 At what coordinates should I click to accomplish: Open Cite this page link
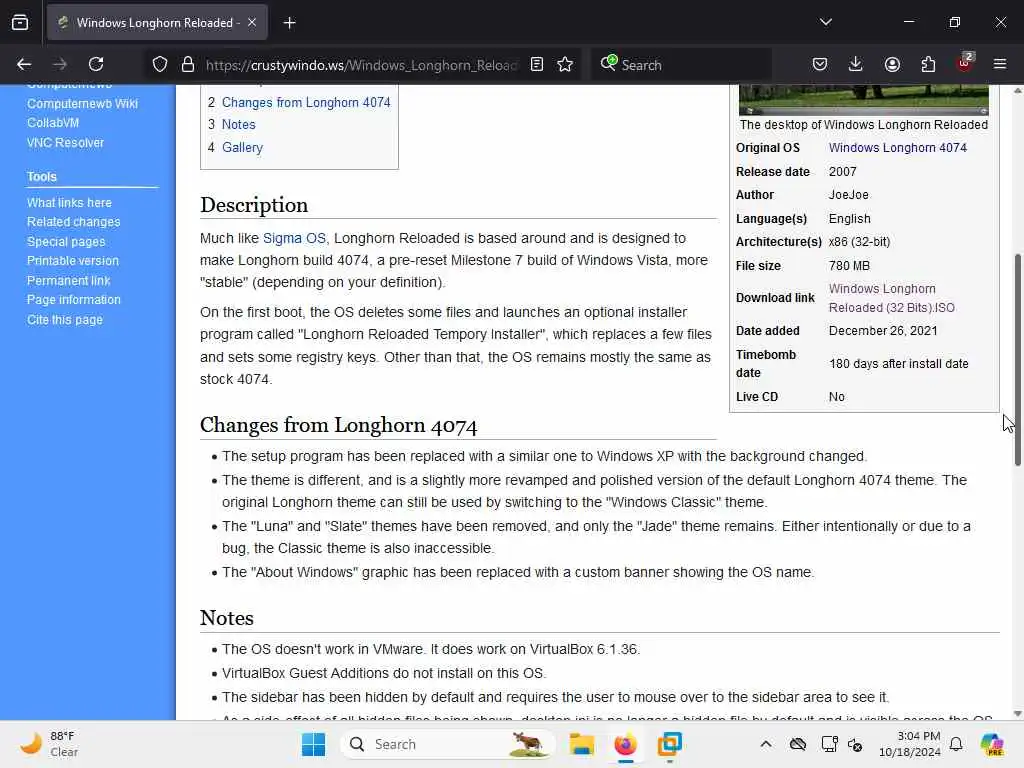[65, 319]
